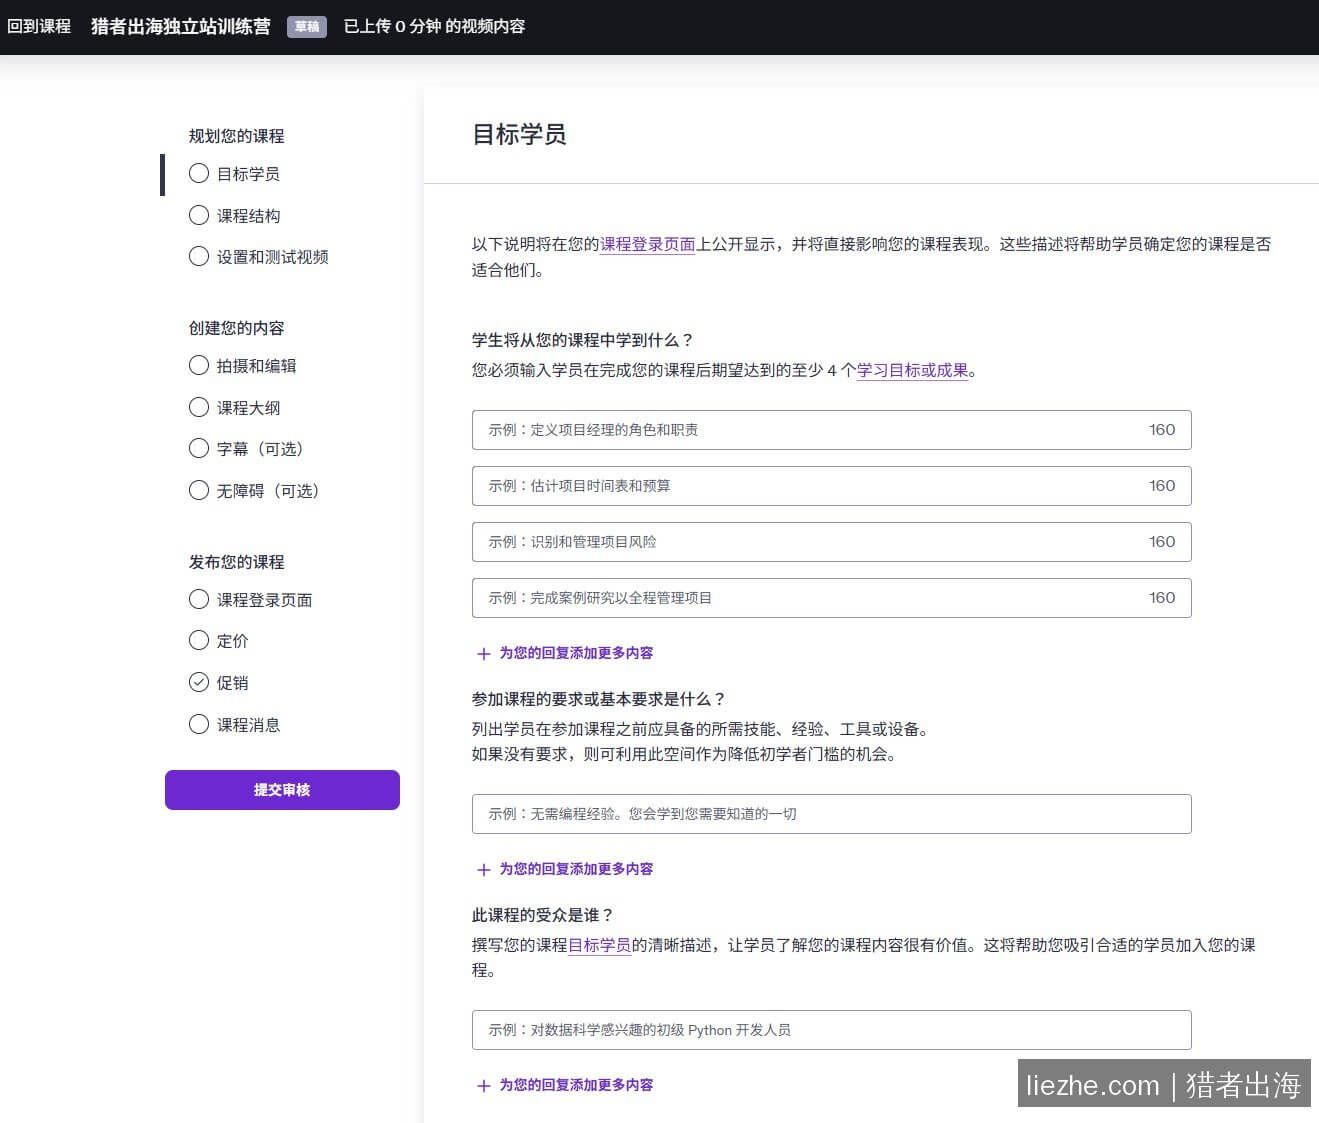Open the 设置和测试视频 sidebar section

click(x=272, y=257)
